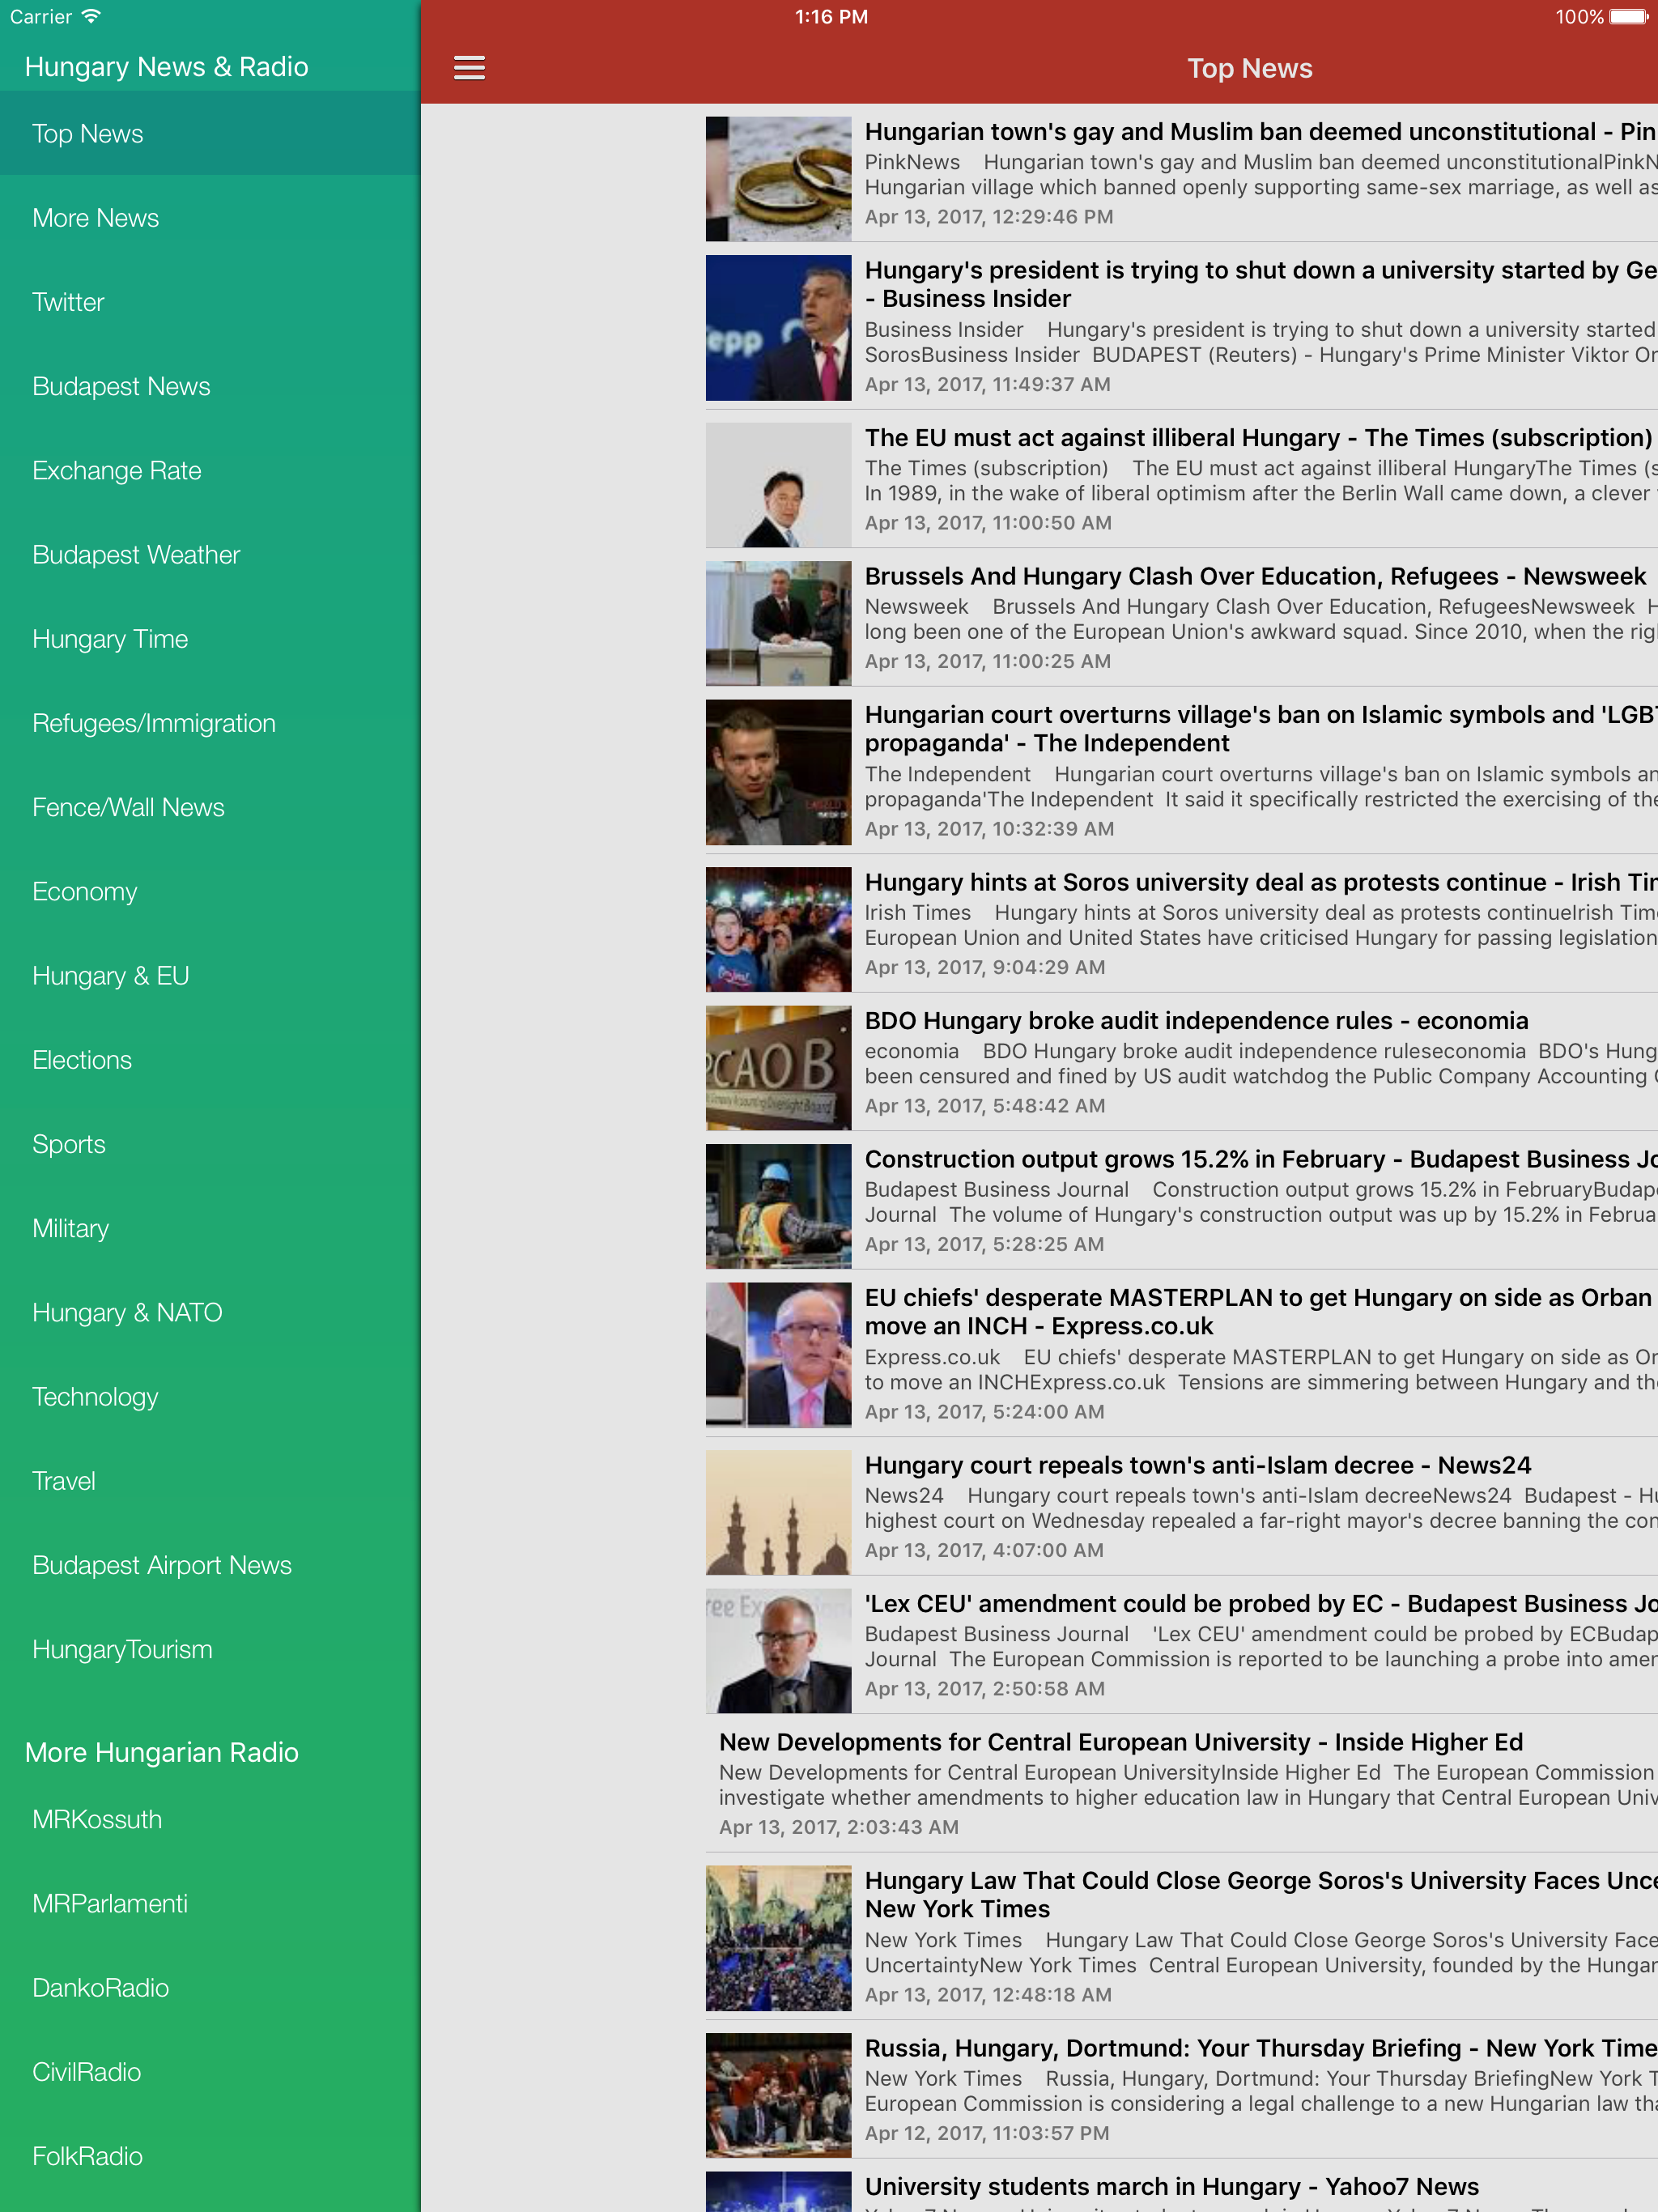This screenshot has height=2212, width=1658.
Task: Open Hungary & EU section
Action: tap(210, 975)
